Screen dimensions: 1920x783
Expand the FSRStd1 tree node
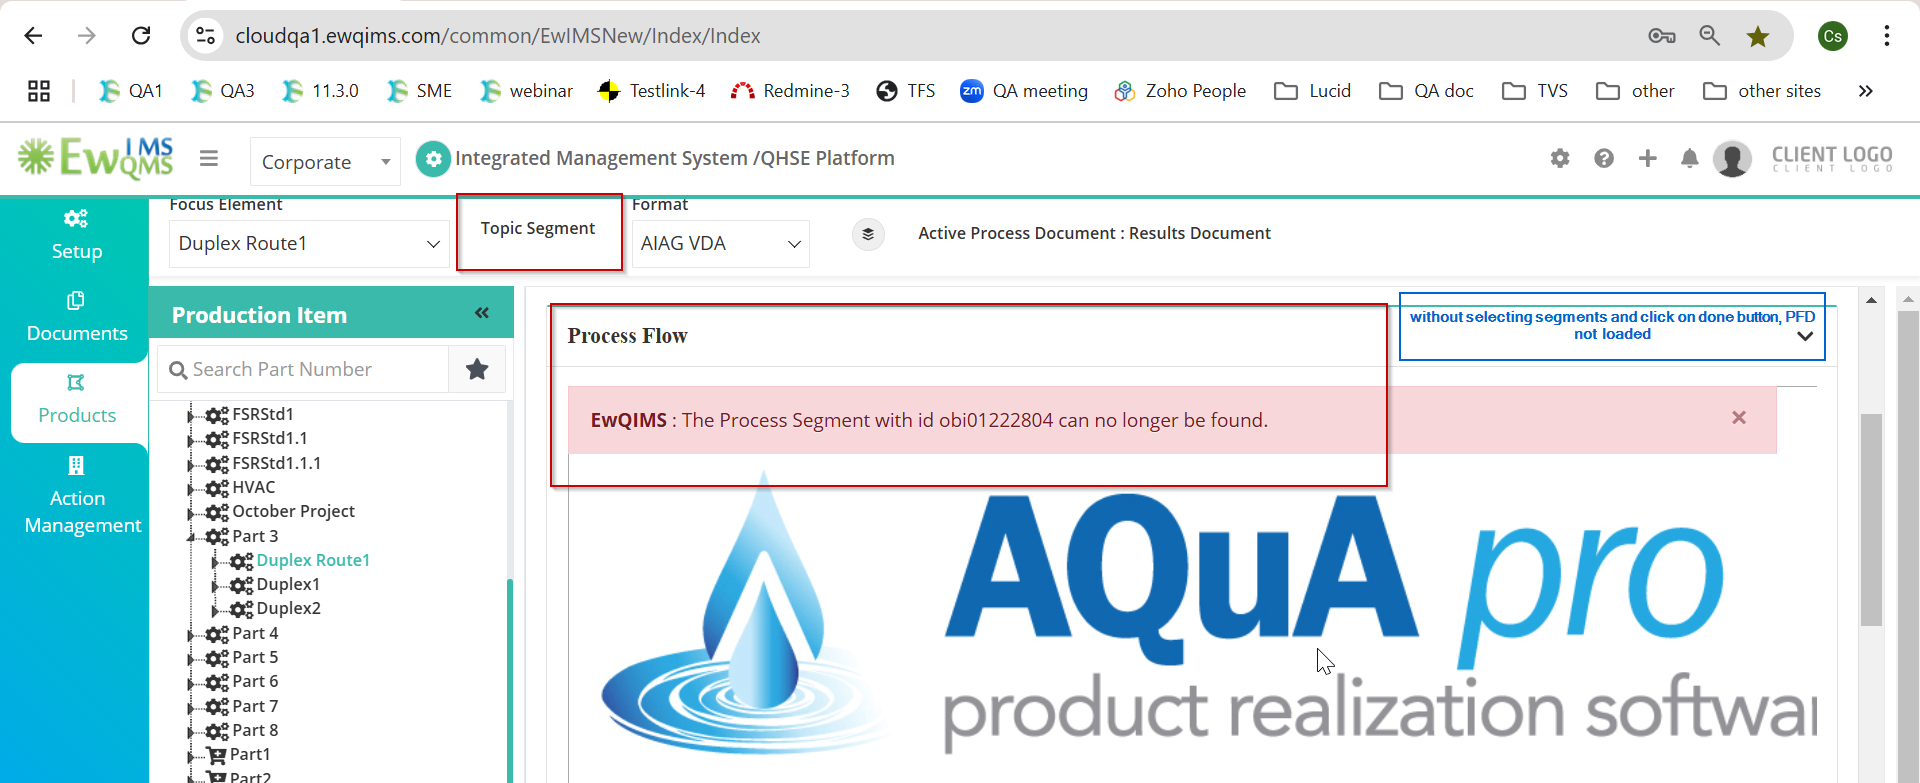click(191, 415)
